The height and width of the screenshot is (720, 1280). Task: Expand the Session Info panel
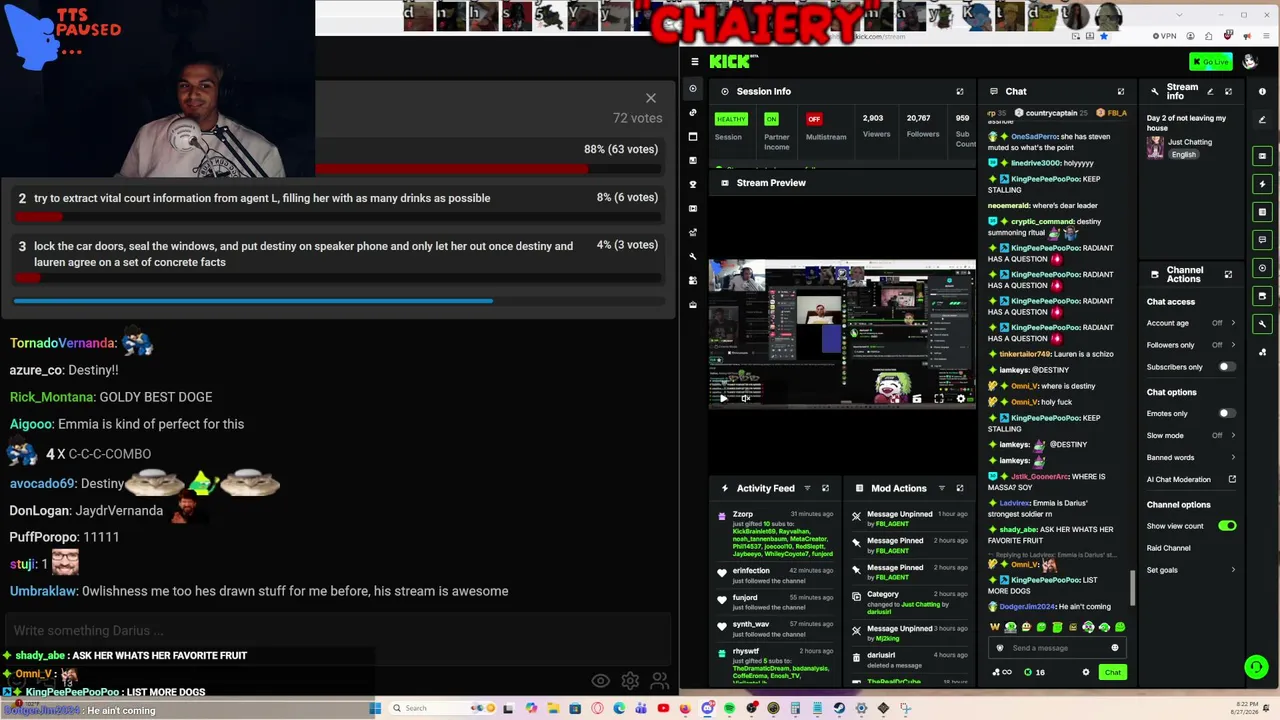coord(960,92)
